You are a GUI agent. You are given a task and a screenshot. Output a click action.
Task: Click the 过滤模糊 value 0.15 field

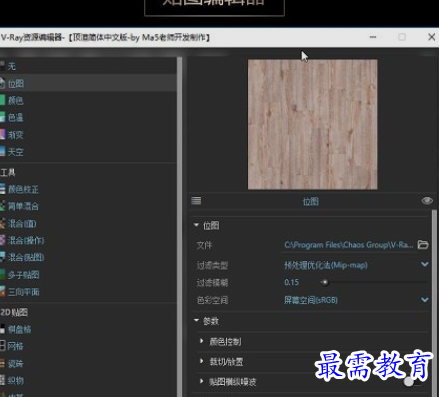click(x=292, y=282)
